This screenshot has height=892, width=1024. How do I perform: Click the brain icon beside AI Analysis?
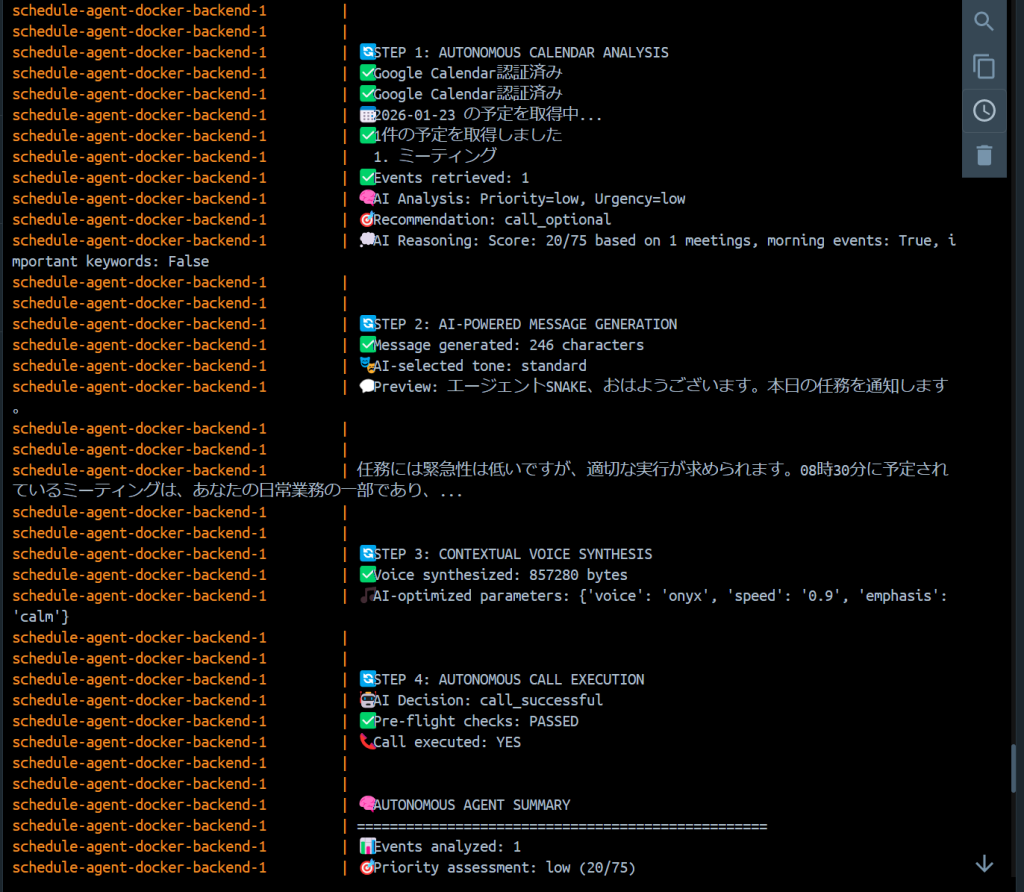pos(366,199)
